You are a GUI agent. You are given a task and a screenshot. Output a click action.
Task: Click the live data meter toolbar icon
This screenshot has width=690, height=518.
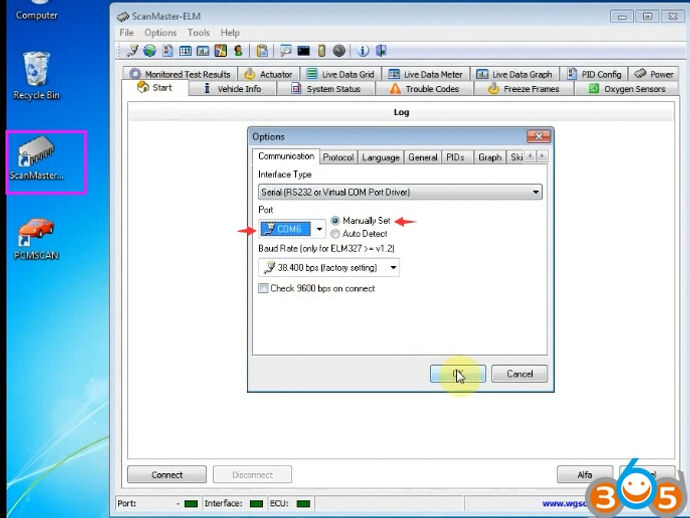click(203, 51)
